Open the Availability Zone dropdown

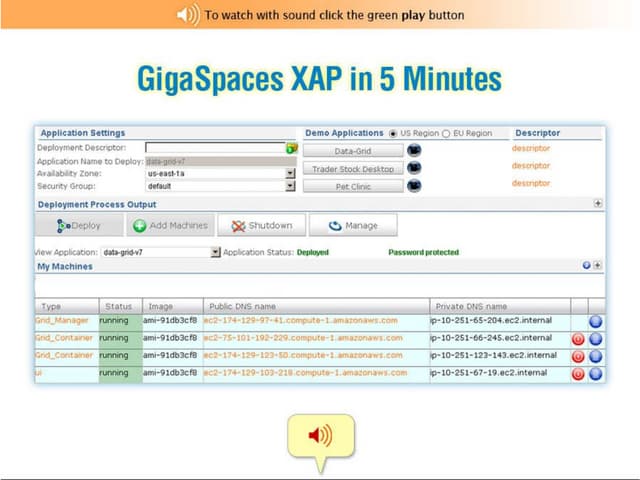coord(291,173)
